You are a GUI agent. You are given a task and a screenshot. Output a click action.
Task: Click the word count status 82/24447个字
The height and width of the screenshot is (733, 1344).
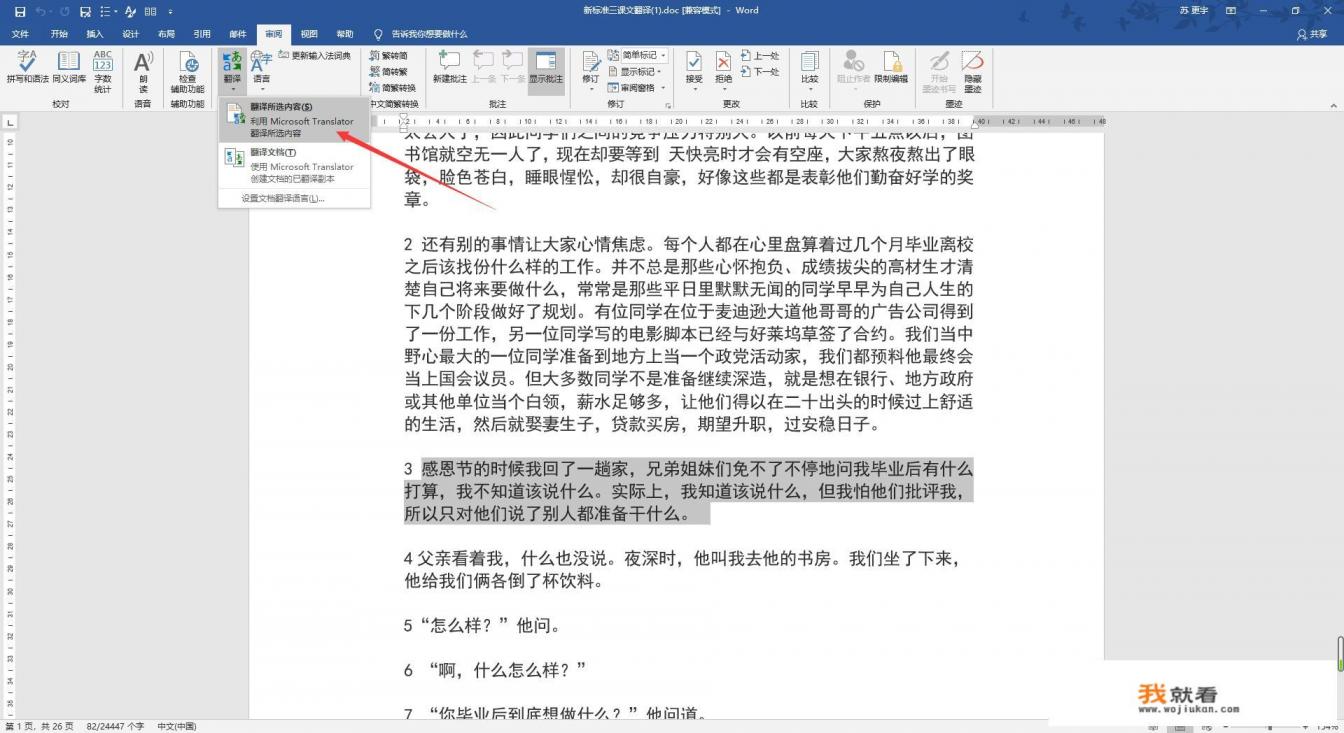[x=115, y=726]
